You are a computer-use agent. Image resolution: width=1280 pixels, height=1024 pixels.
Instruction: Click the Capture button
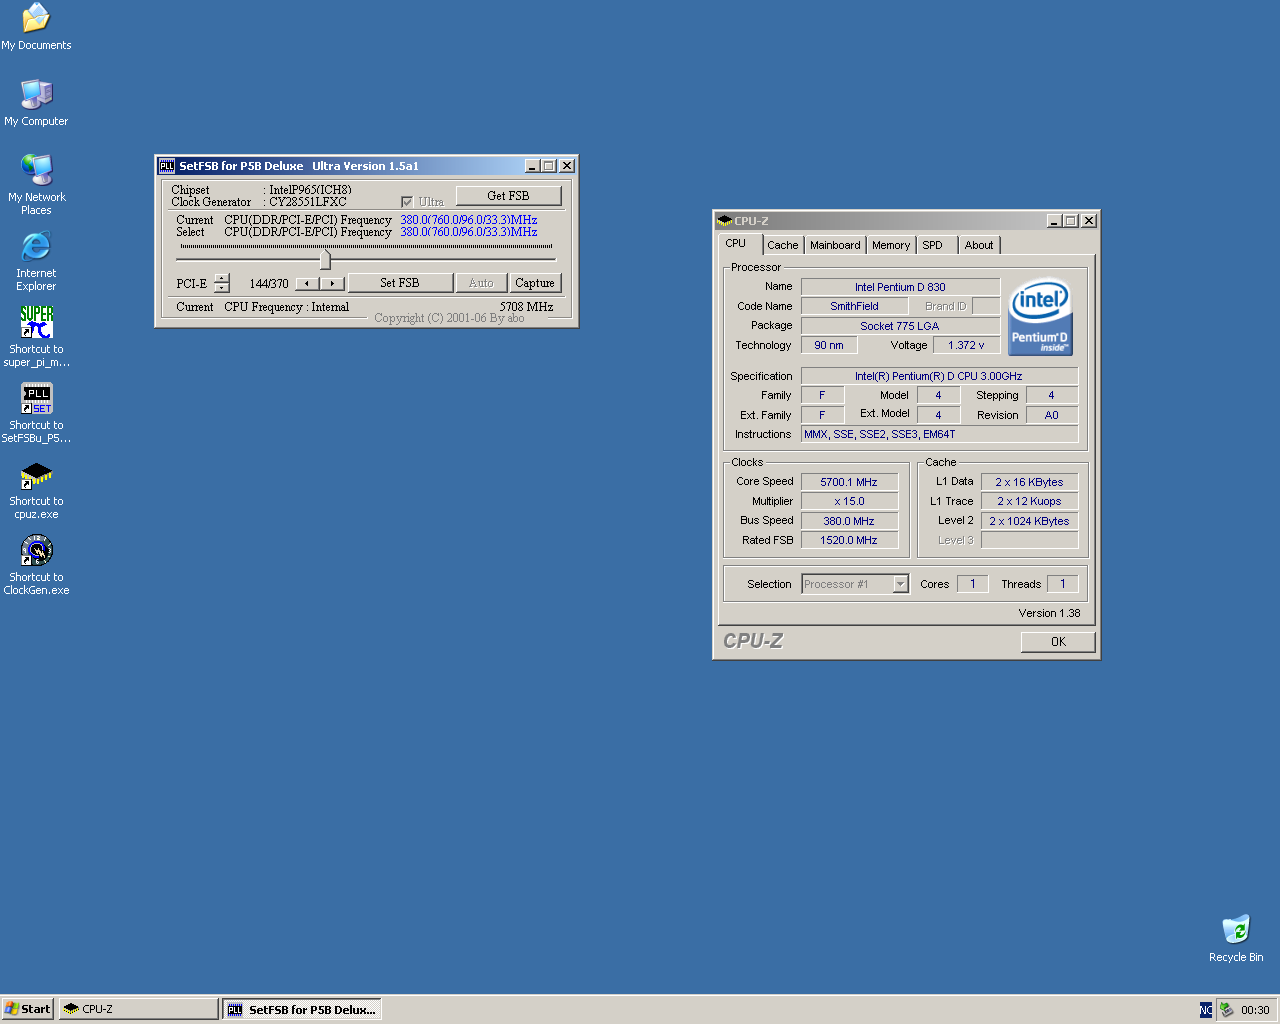535,283
